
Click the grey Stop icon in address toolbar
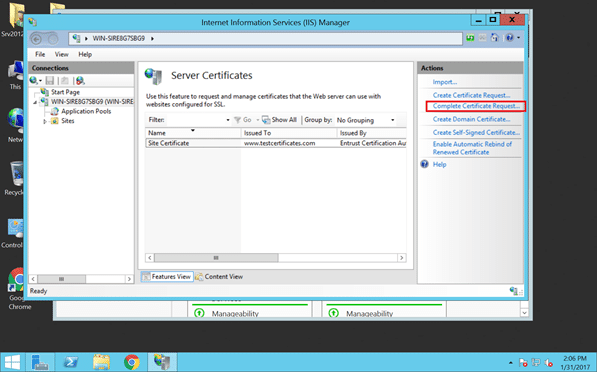click(x=482, y=38)
